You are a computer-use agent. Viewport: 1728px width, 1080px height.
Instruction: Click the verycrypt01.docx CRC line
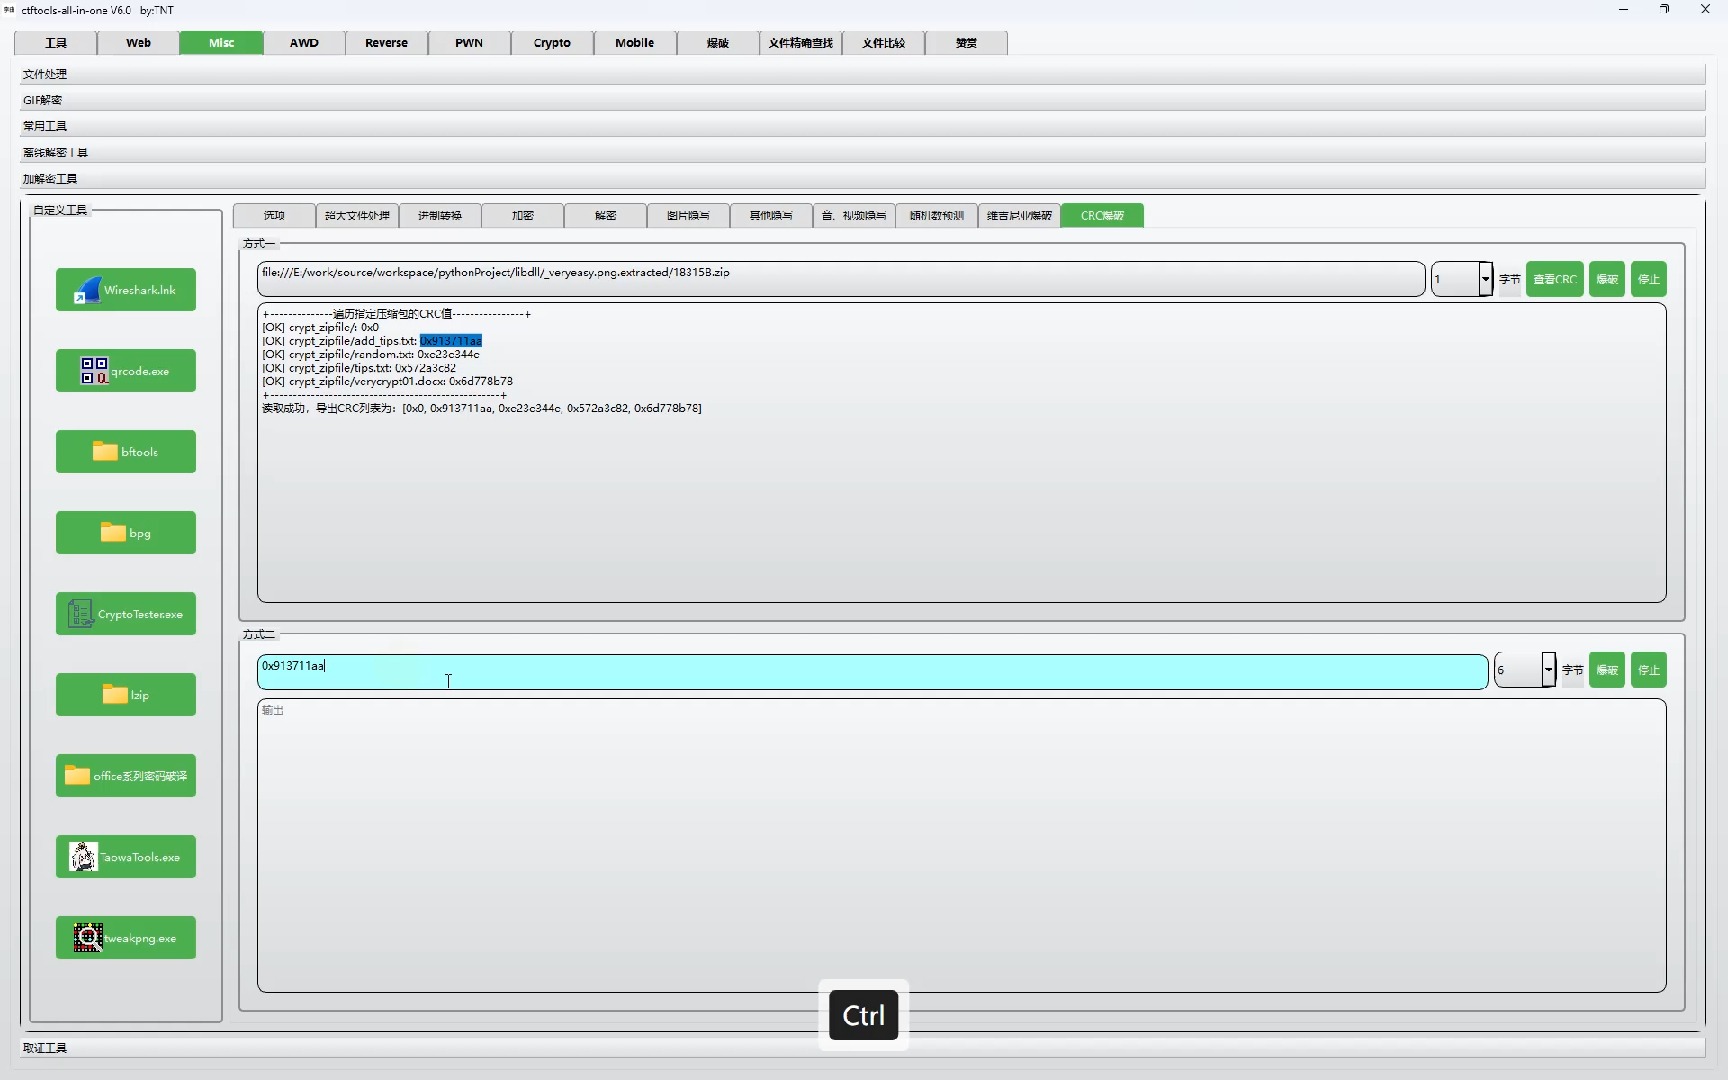(387, 381)
